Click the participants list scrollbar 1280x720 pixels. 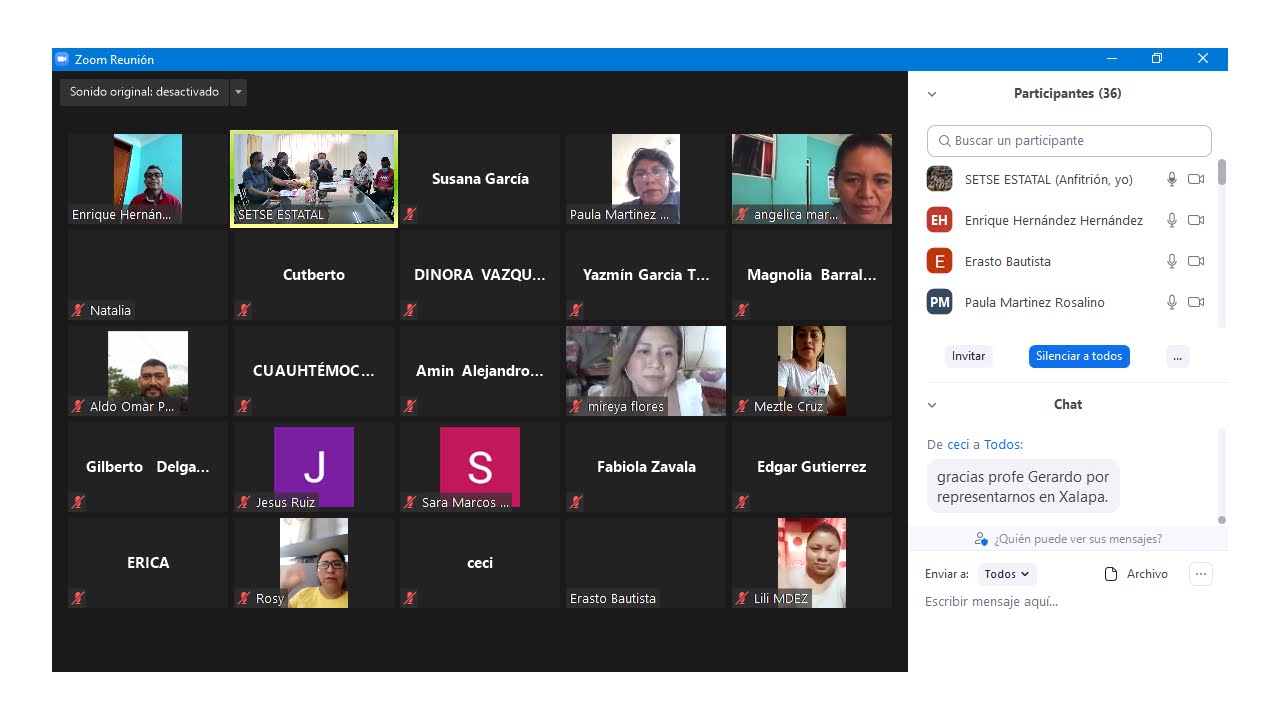pyautogui.click(x=1222, y=172)
